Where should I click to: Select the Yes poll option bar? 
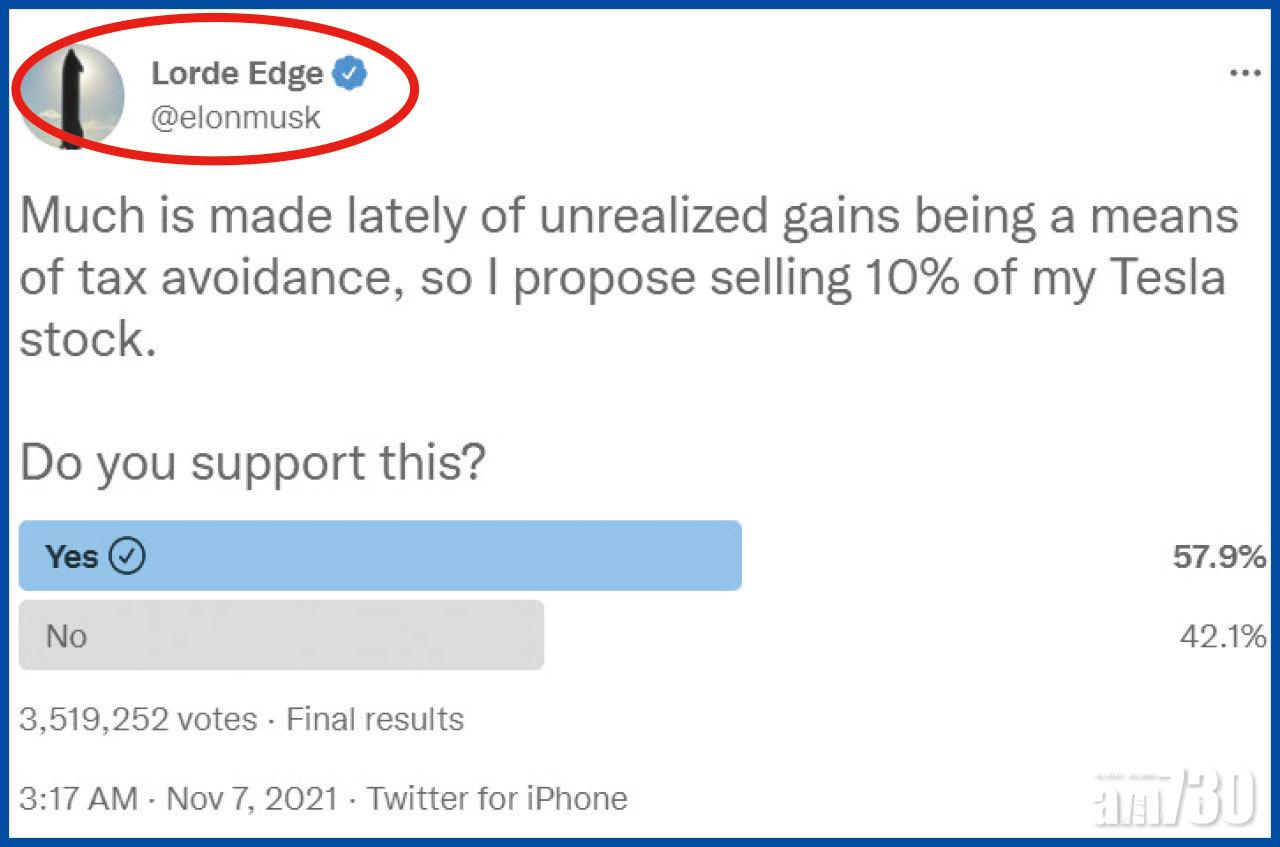coord(380,556)
